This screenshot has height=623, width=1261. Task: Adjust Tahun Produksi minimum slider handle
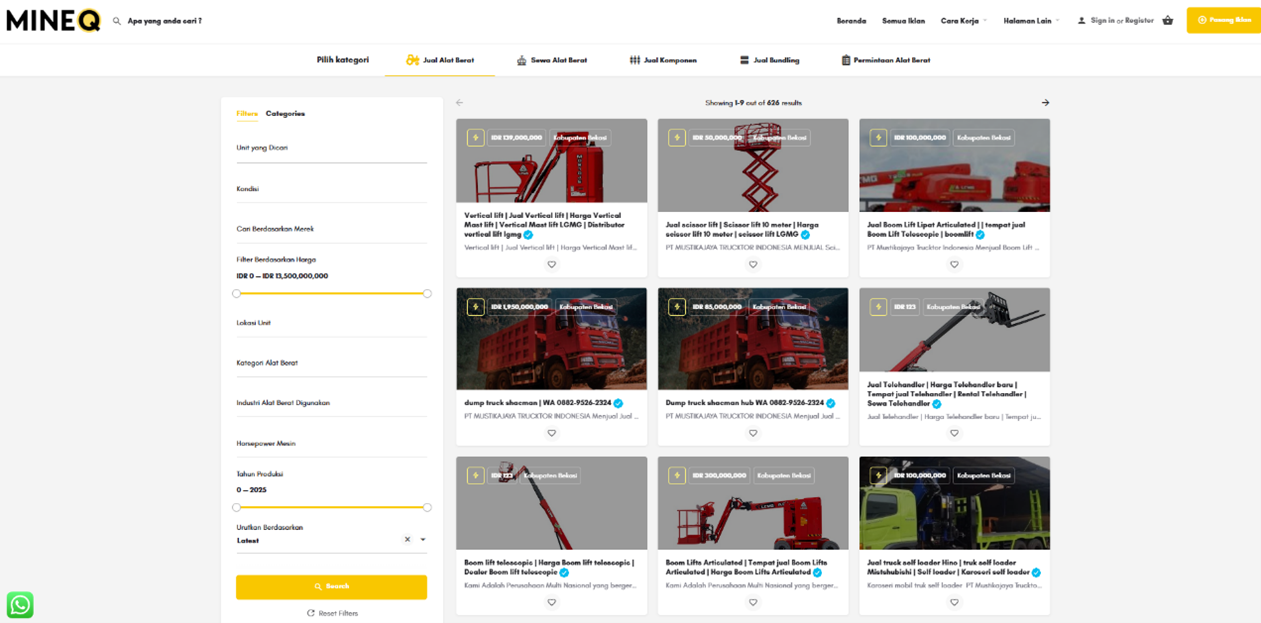236,507
